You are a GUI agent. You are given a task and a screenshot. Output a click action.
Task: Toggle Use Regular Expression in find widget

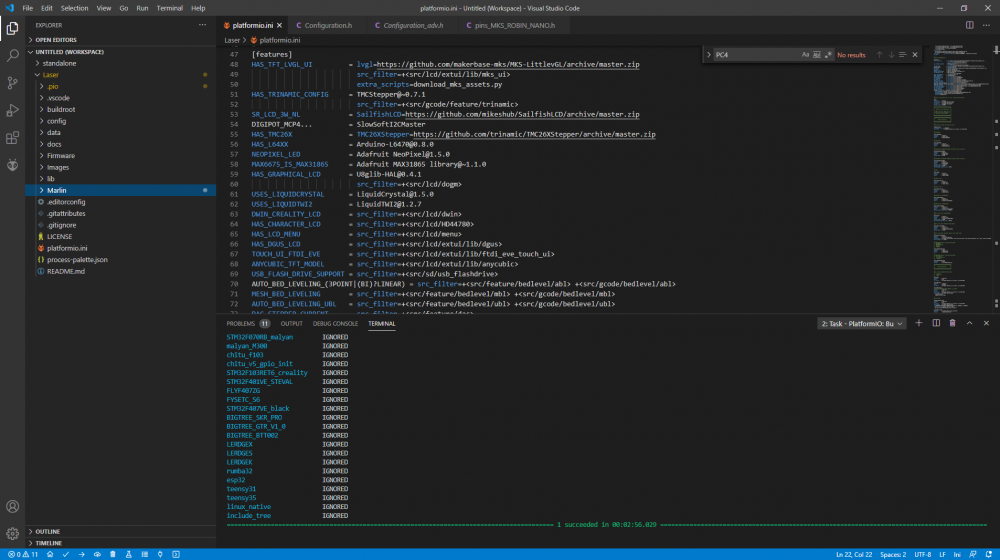tap(828, 55)
